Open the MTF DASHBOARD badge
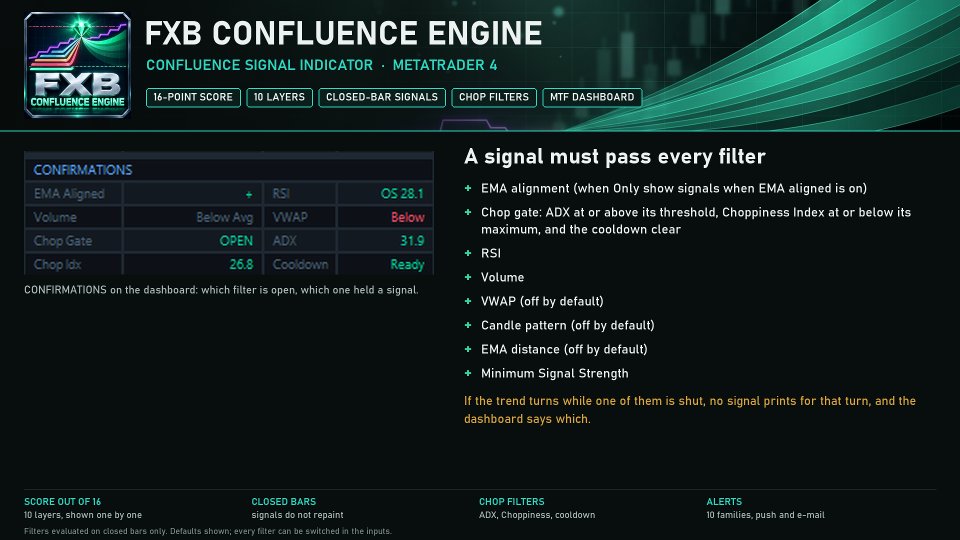 592,97
